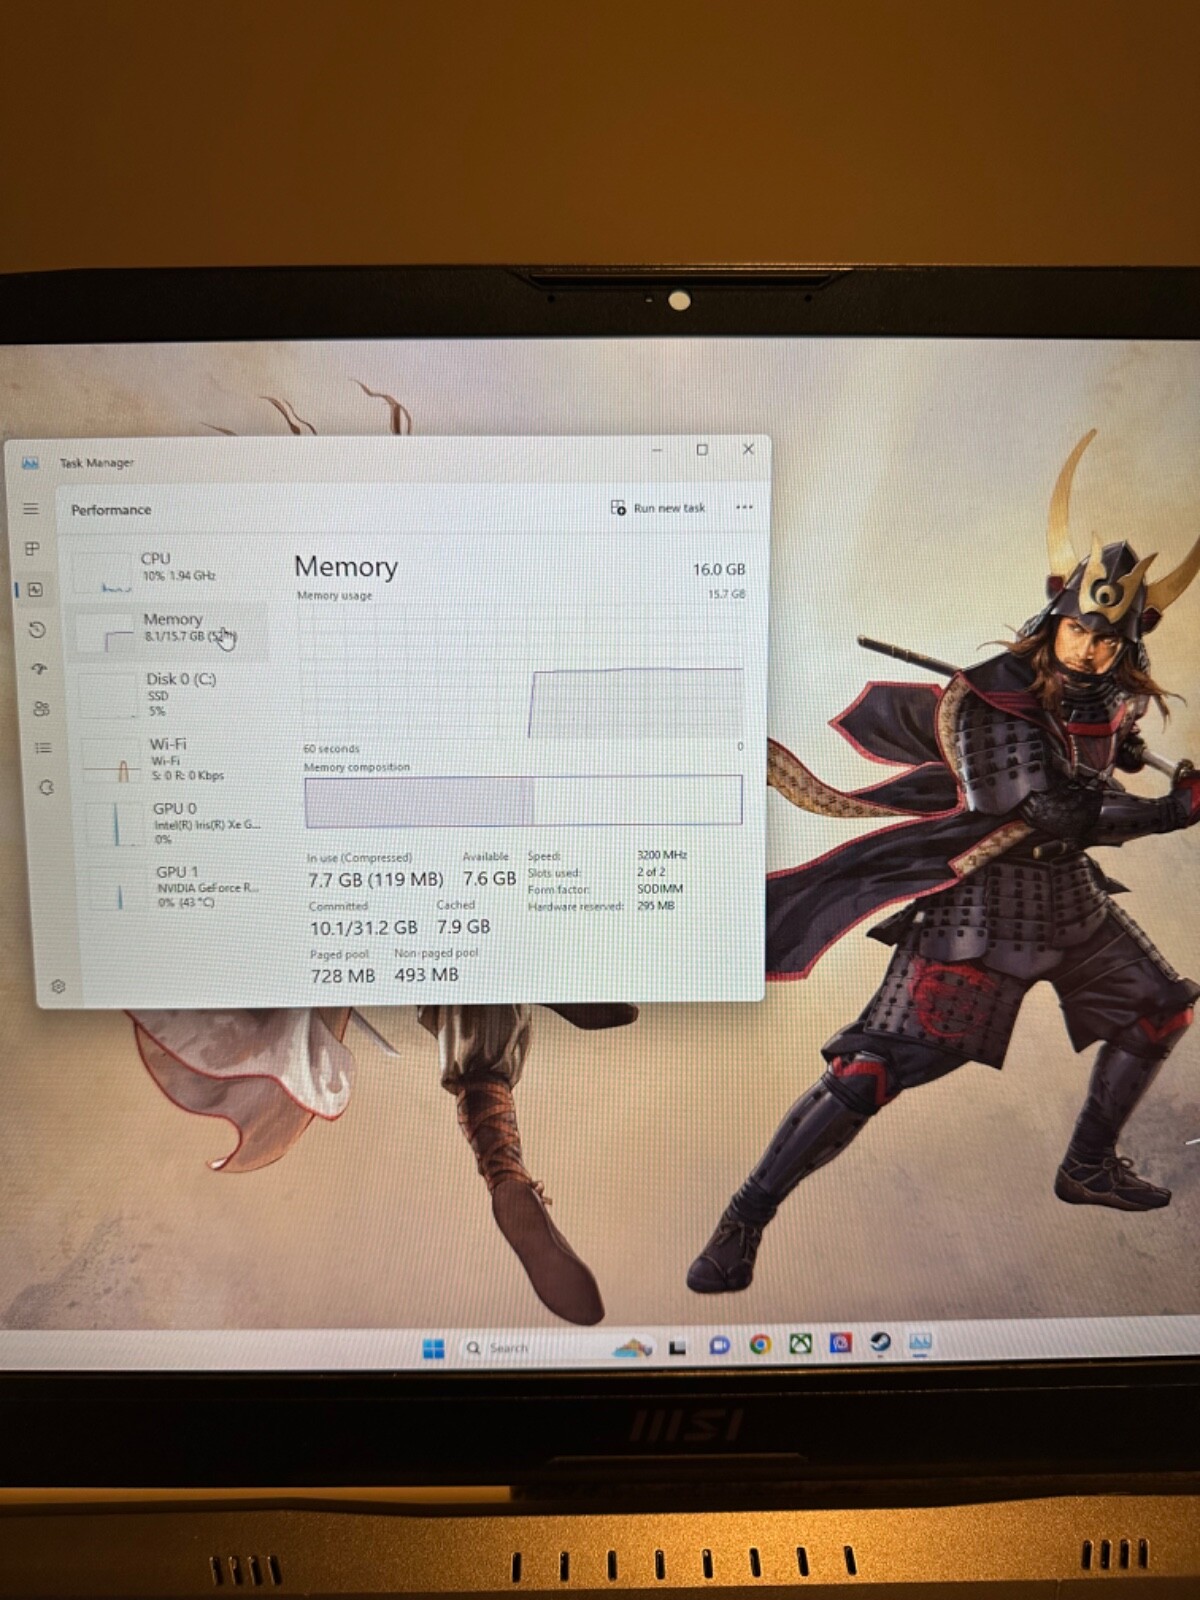Click the '7.6 GB' available value

coord(489,879)
